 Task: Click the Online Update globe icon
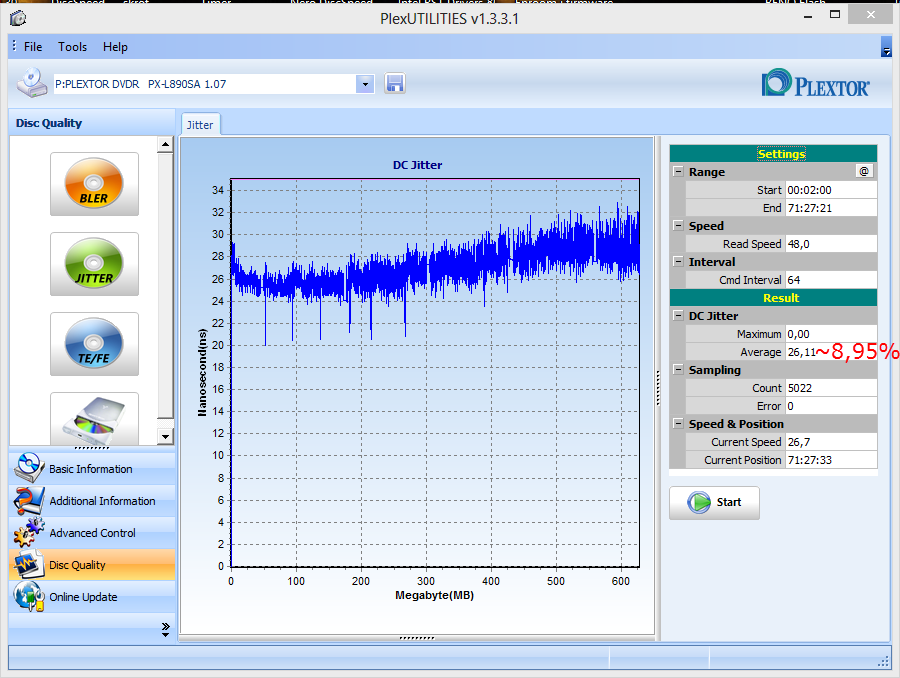29,596
